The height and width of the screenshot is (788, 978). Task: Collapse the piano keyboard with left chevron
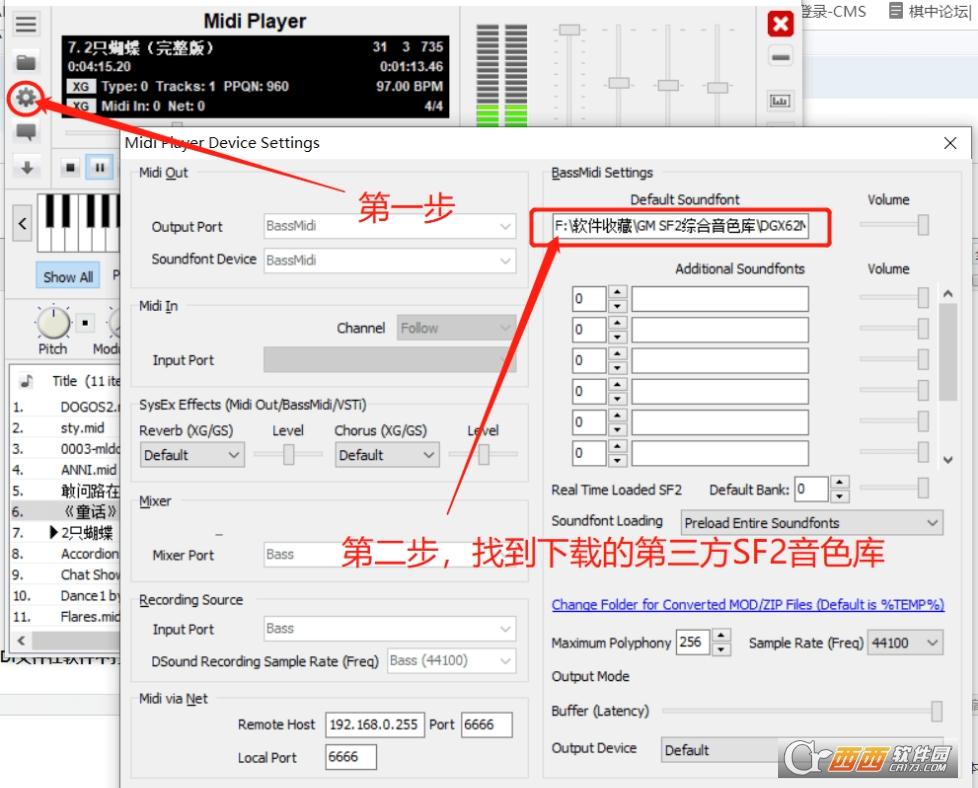[22, 223]
